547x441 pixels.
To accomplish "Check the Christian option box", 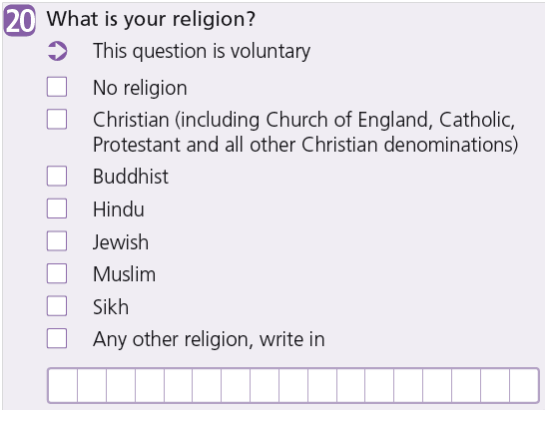I will [57, 119].
